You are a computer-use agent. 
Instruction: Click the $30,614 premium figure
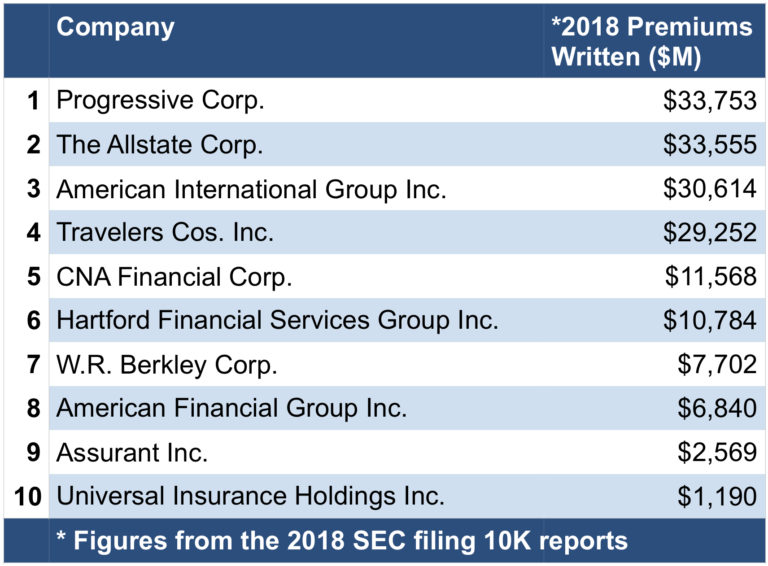[709, 189]
